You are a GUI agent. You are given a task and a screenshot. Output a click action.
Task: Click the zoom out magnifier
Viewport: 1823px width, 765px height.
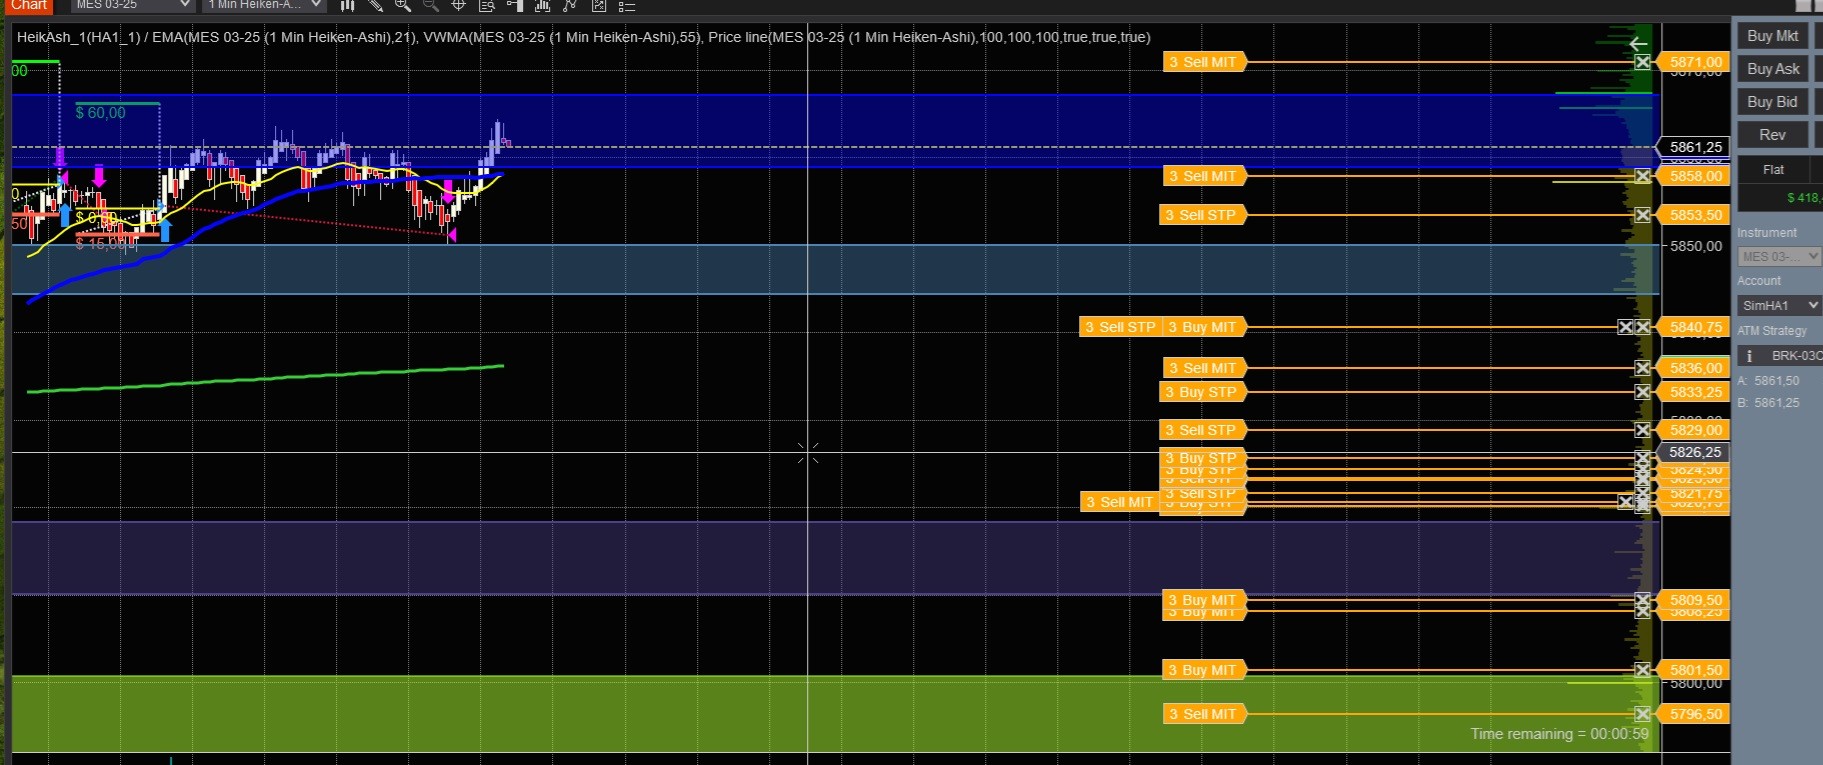[431, 6]
